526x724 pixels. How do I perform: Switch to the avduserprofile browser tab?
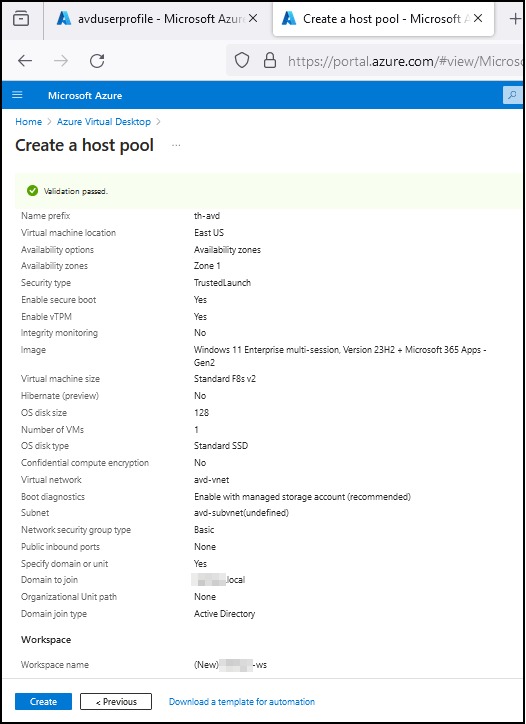[157, 19]
